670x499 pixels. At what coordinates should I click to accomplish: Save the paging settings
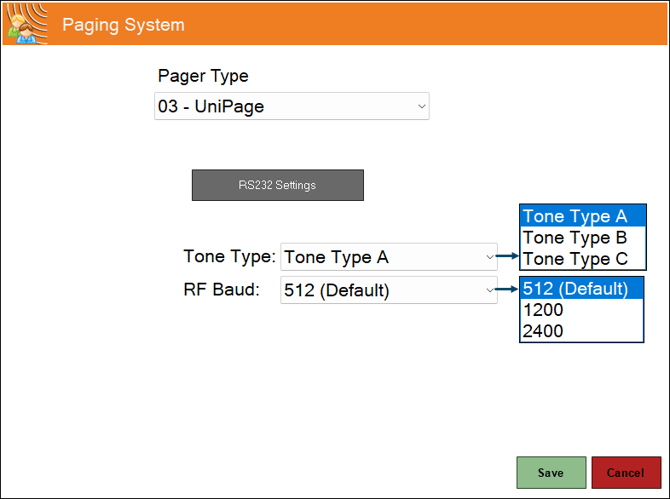tap(551, 473)
